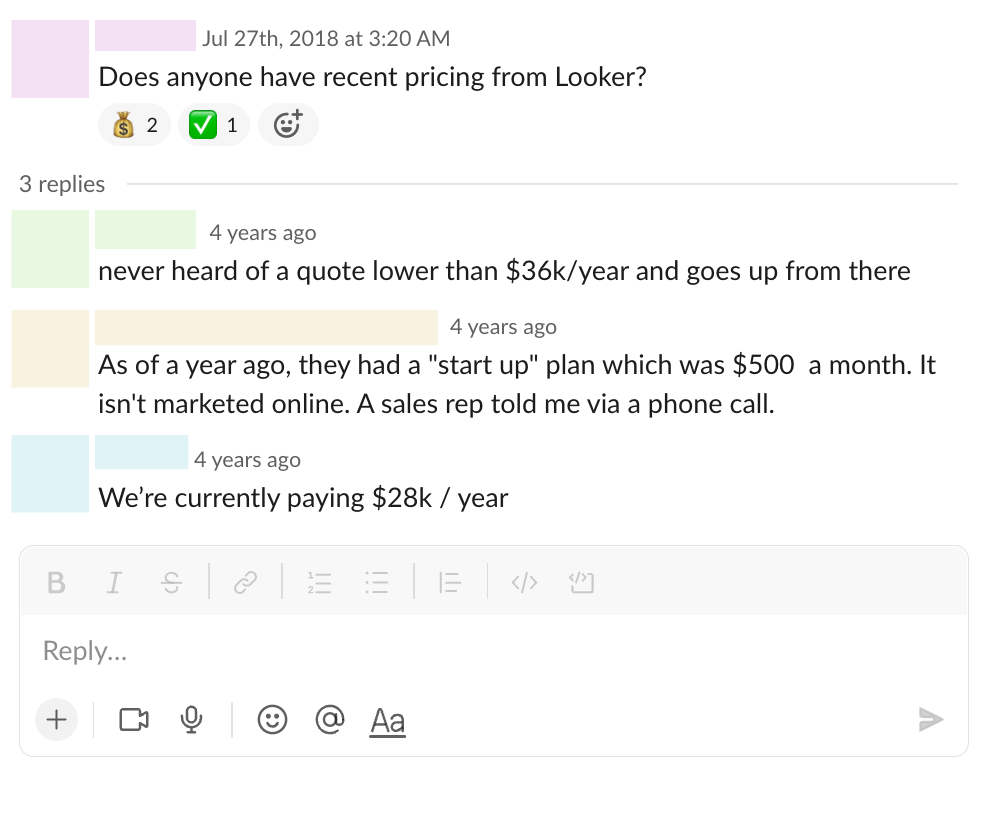Mention someone with the @ button

(x=329, y=719)
